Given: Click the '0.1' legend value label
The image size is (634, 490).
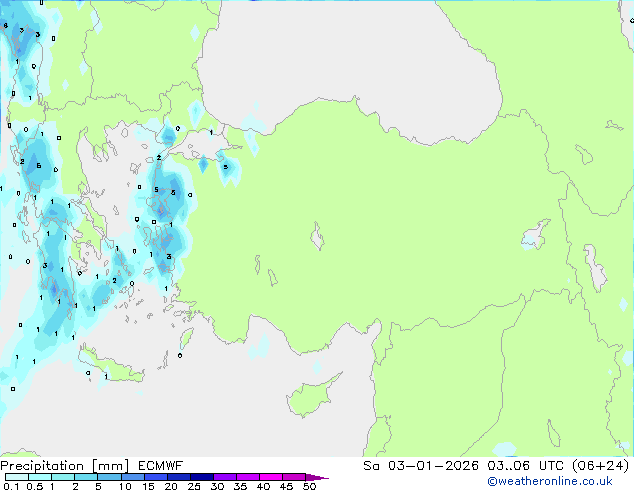Looking at the screenshot, I should (x=11, y=486).
